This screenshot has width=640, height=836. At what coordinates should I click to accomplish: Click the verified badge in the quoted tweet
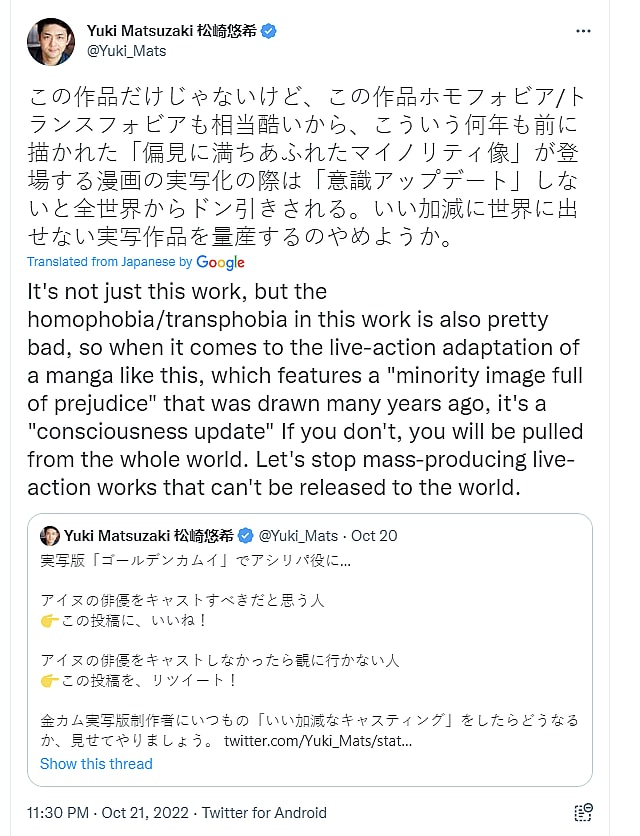click(x=248, y=535)
